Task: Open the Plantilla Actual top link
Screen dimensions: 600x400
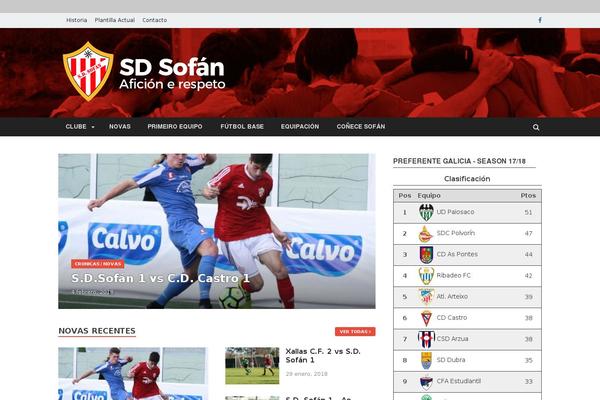Action: [x=115, y=20]
